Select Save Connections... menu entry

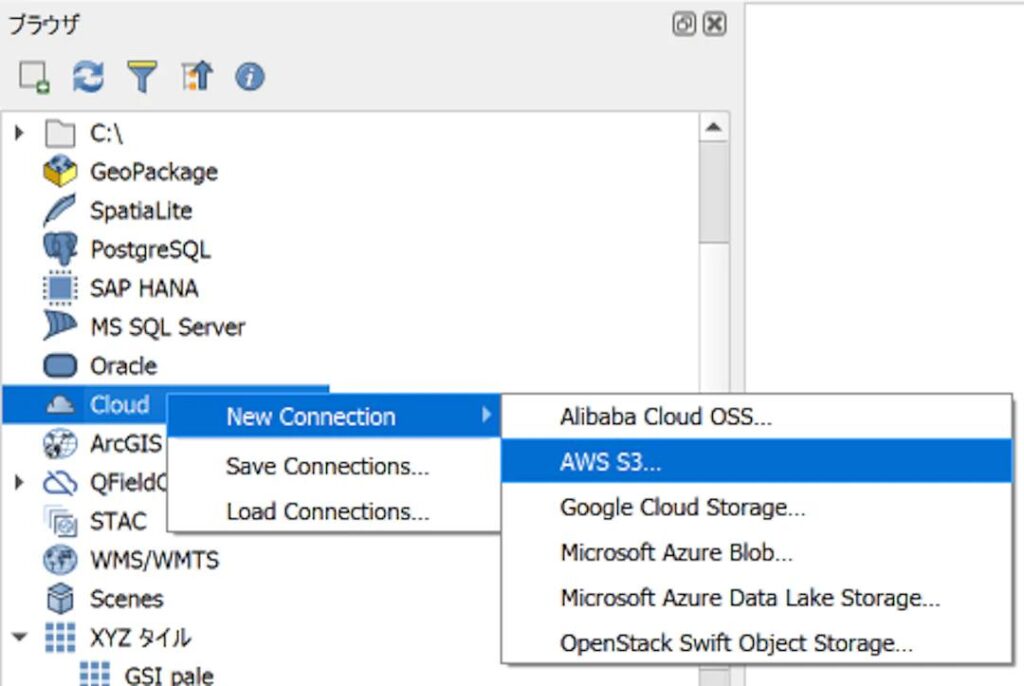click(334, 466)
